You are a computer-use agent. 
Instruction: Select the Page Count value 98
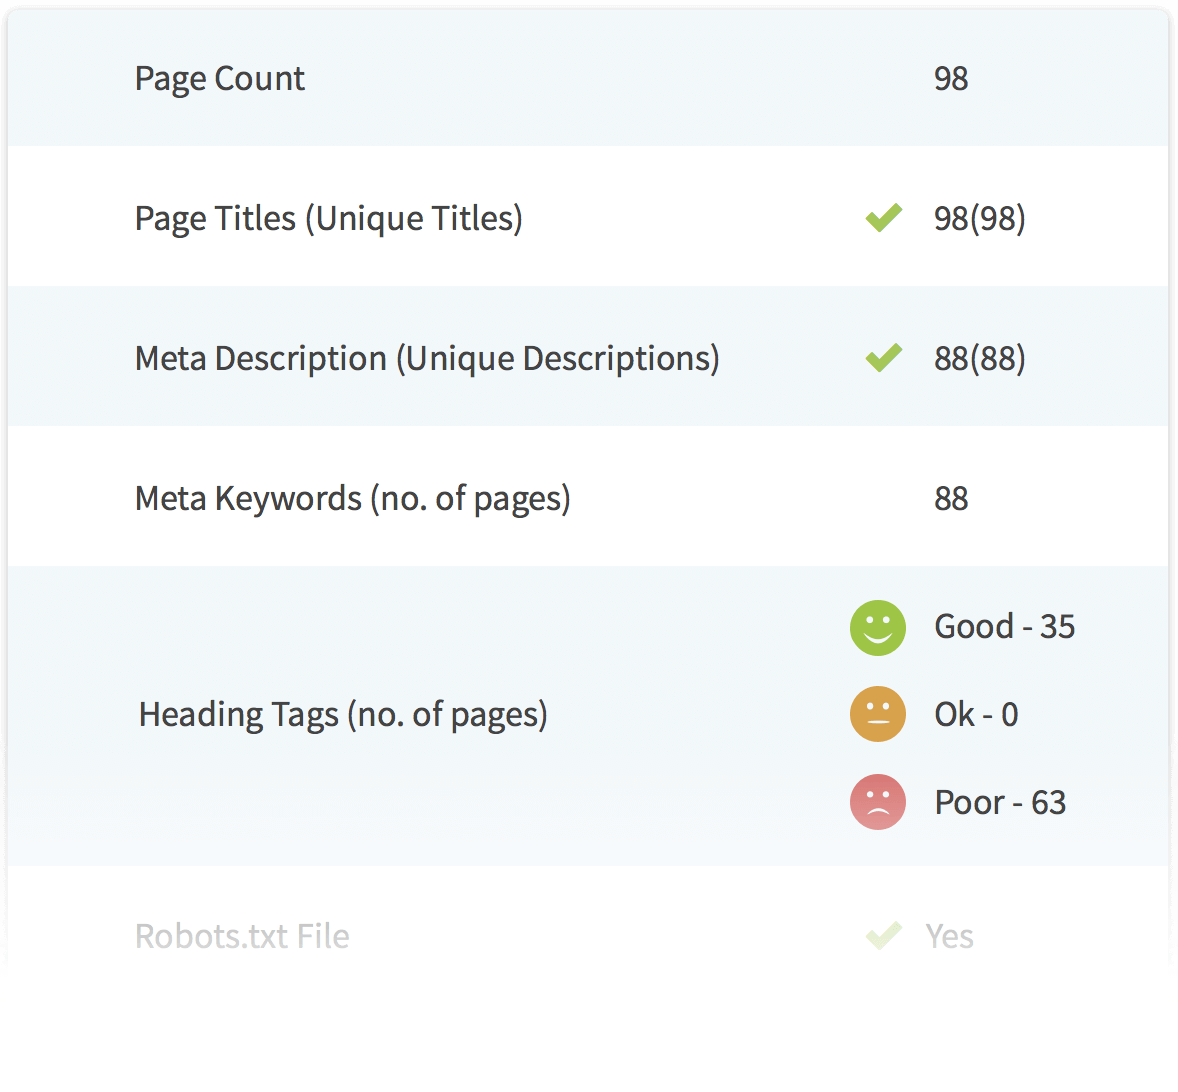(951, 79)
